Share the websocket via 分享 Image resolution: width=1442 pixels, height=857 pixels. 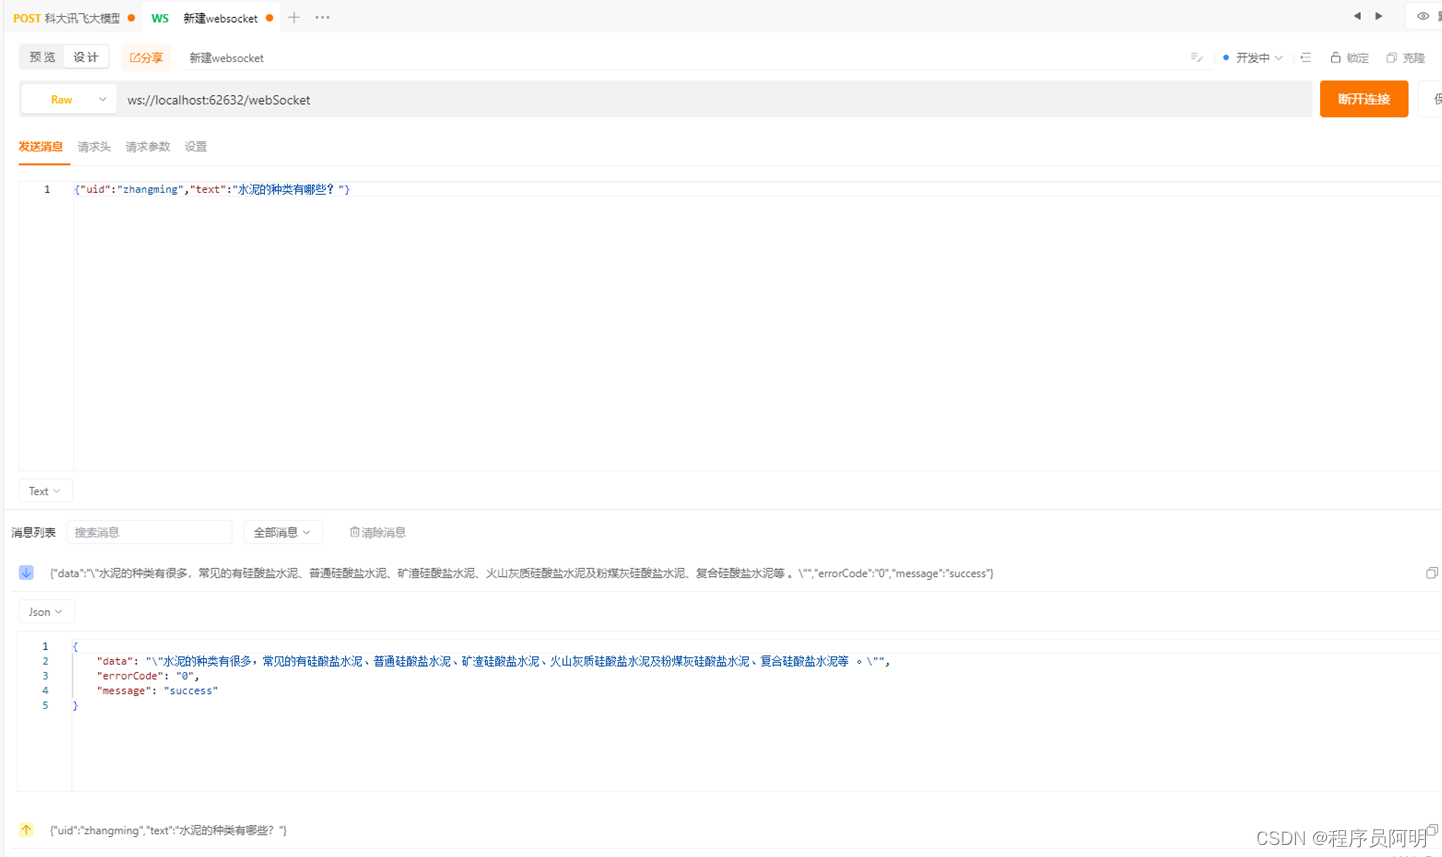[x=146, y=58]
